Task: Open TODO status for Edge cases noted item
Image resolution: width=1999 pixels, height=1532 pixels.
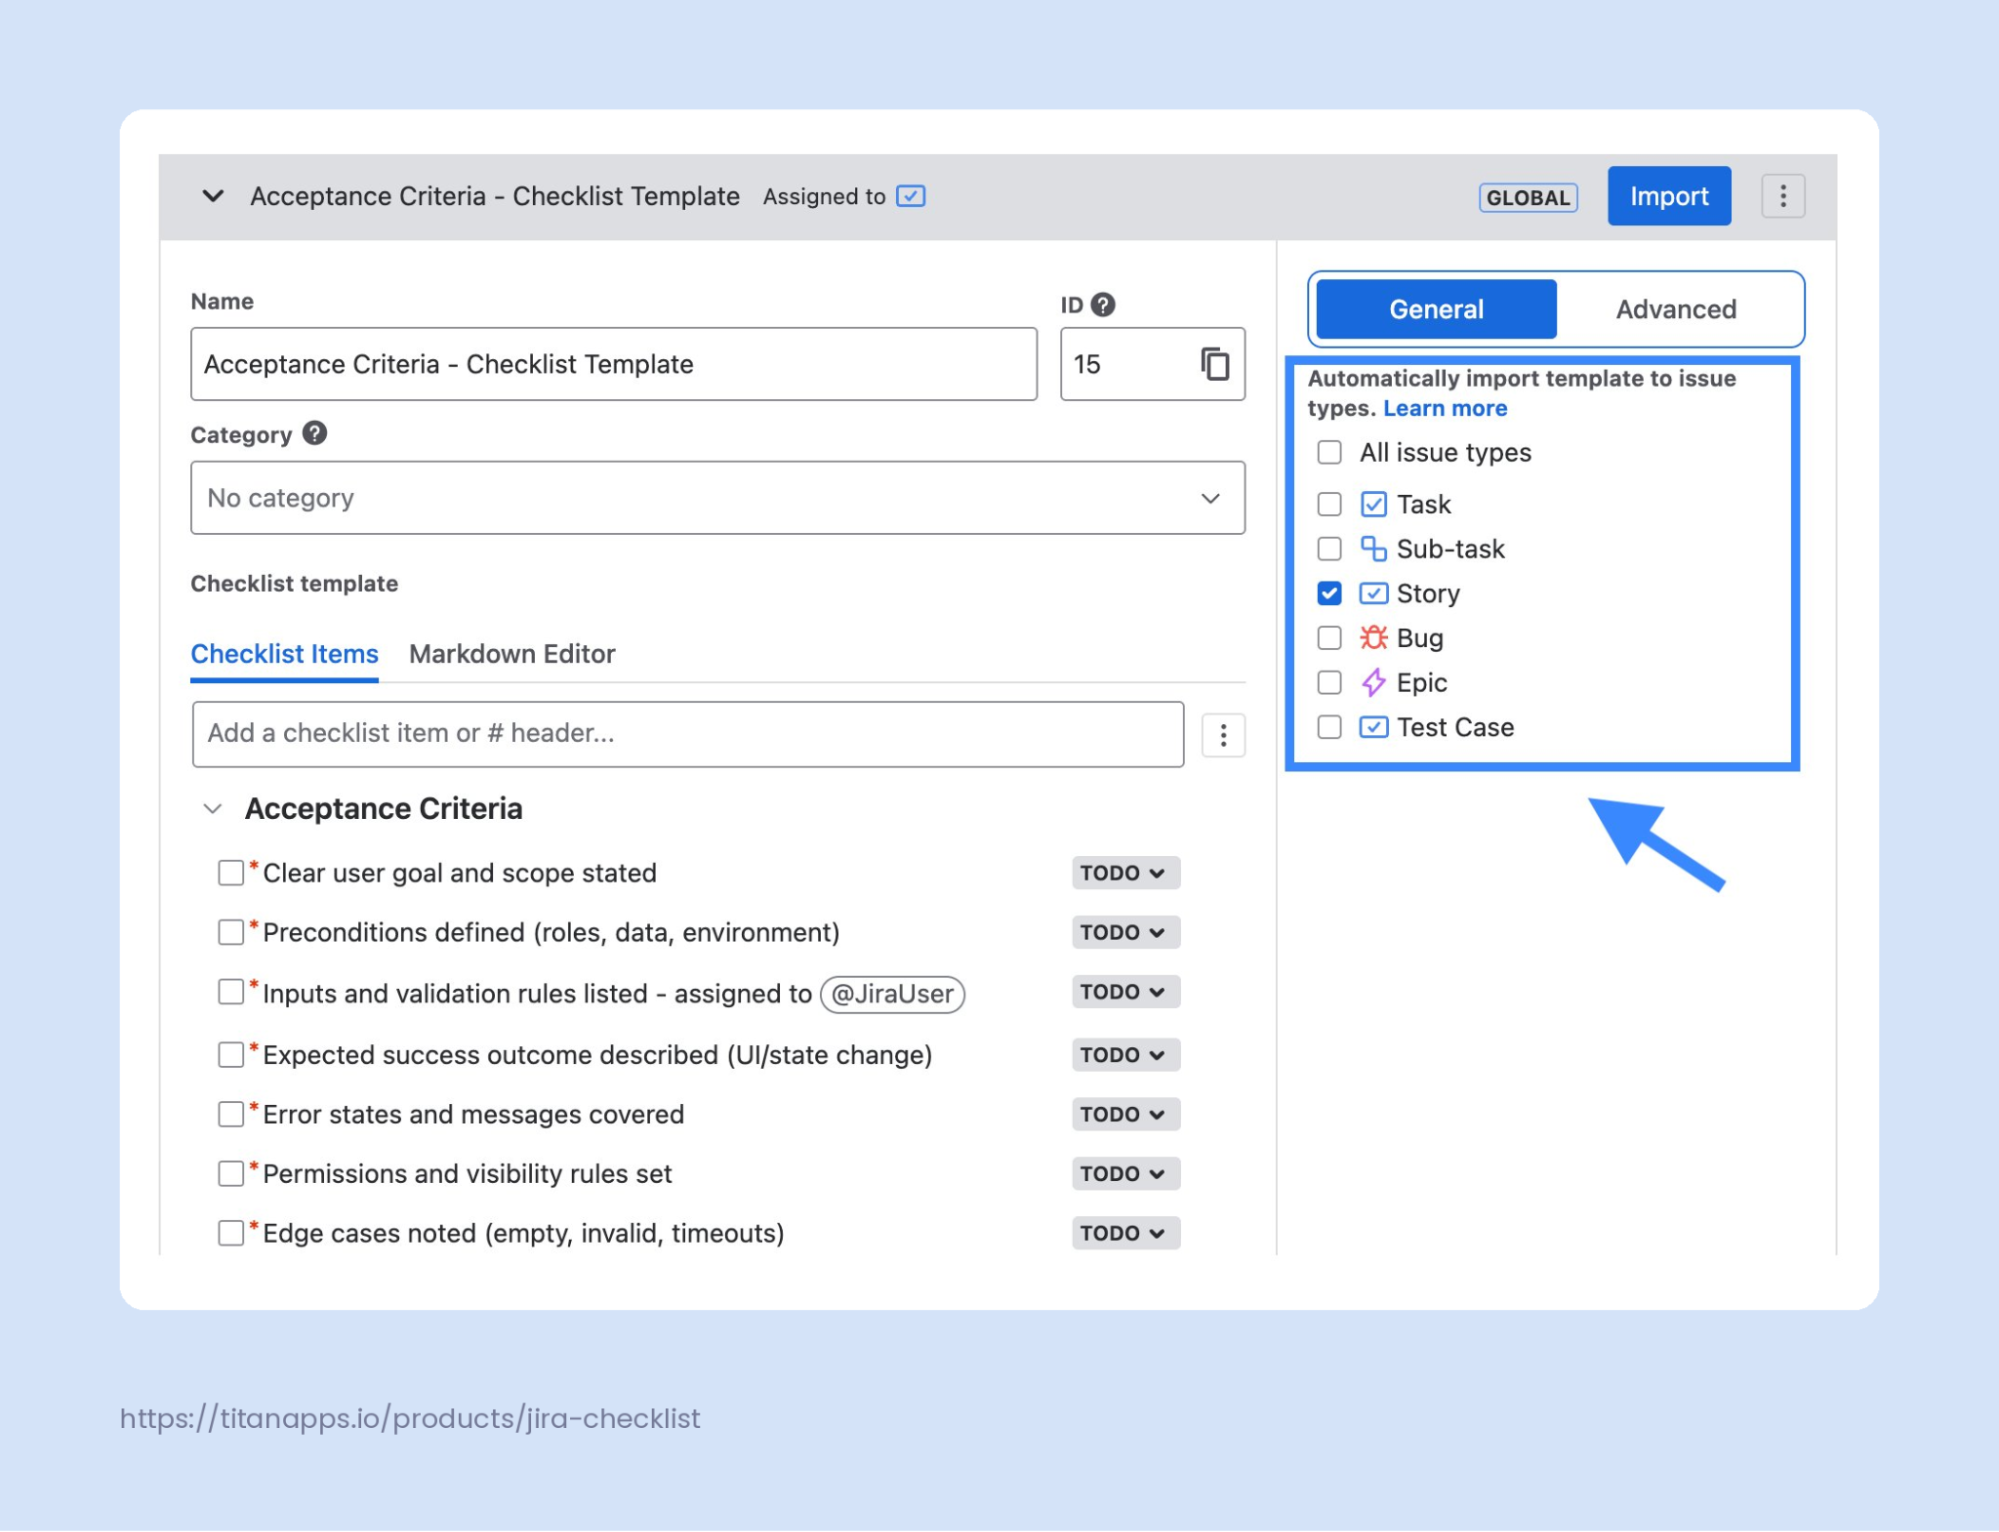Action: (1125, 1233)
